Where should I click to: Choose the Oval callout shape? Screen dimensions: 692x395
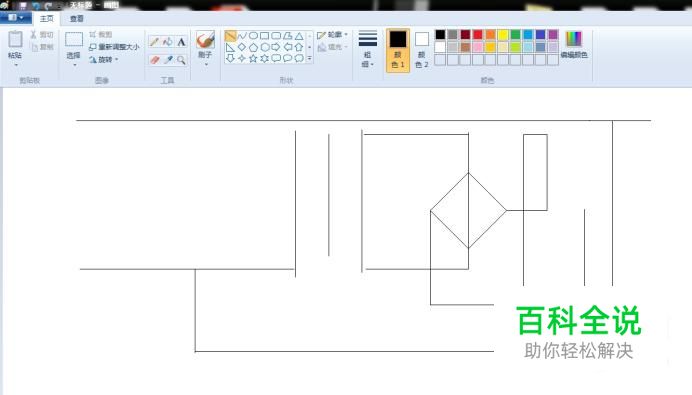[288, 58]
